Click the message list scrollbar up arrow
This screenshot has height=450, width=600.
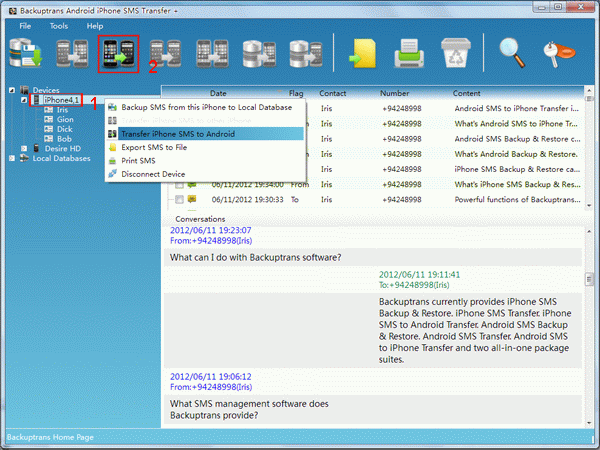(589, 91)
